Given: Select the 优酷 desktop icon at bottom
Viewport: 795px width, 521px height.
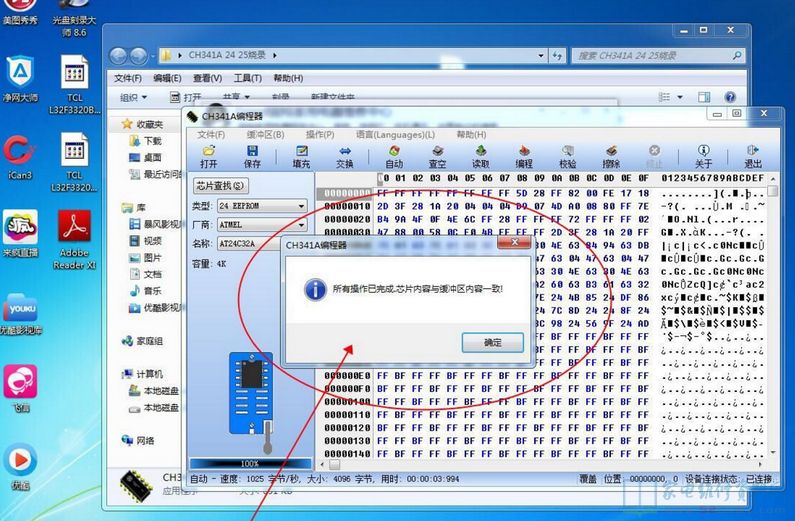Looking at the screenshot, I should [x=20, y=466].
